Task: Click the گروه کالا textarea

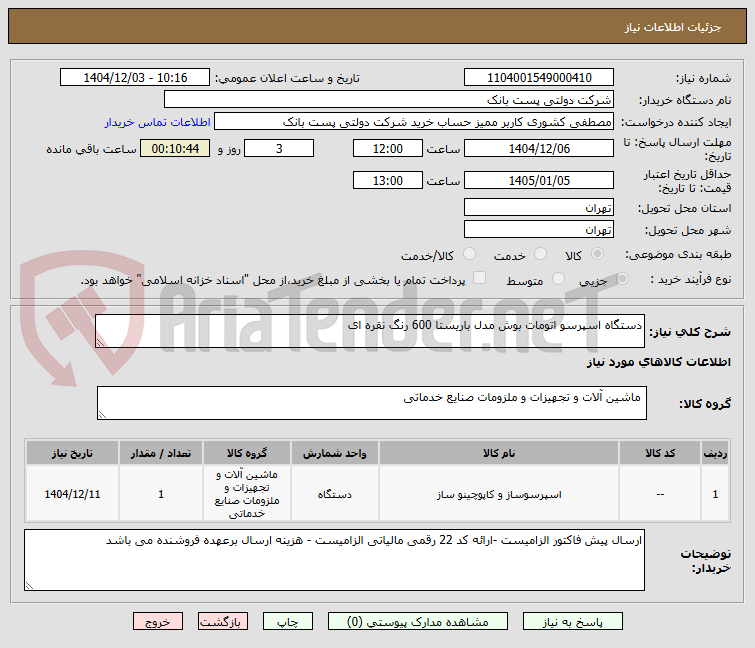Action: pos(372,403)
